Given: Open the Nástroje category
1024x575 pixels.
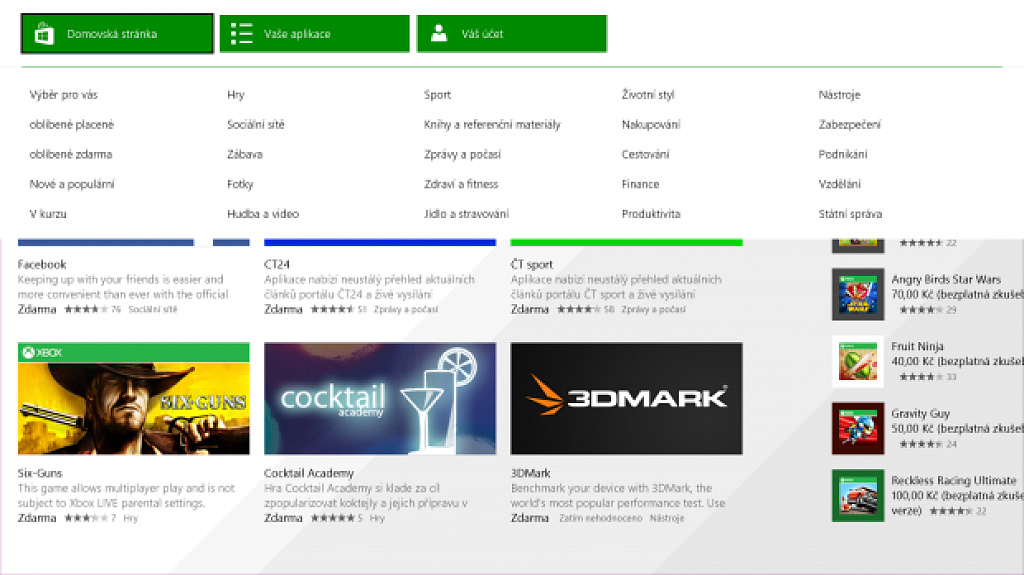Looking at the screenshot, I should click(840, 95).
